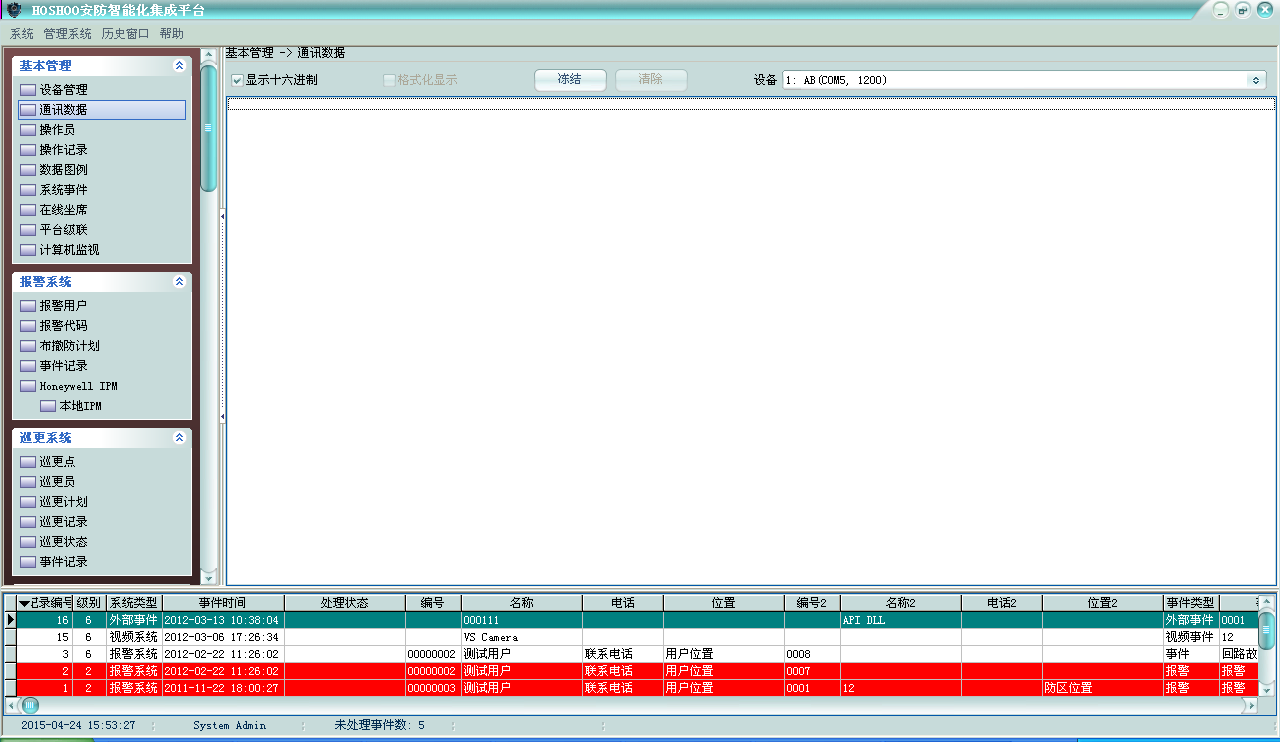This screenshot has height=742, width=1280.
Task: Click the 巡更计划 icon
Action: (x=28, y=502)
